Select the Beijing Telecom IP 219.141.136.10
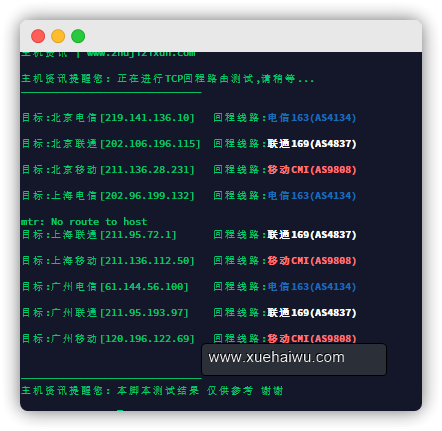The width and height of the screenshot is (442, 431). click(147, 118)
